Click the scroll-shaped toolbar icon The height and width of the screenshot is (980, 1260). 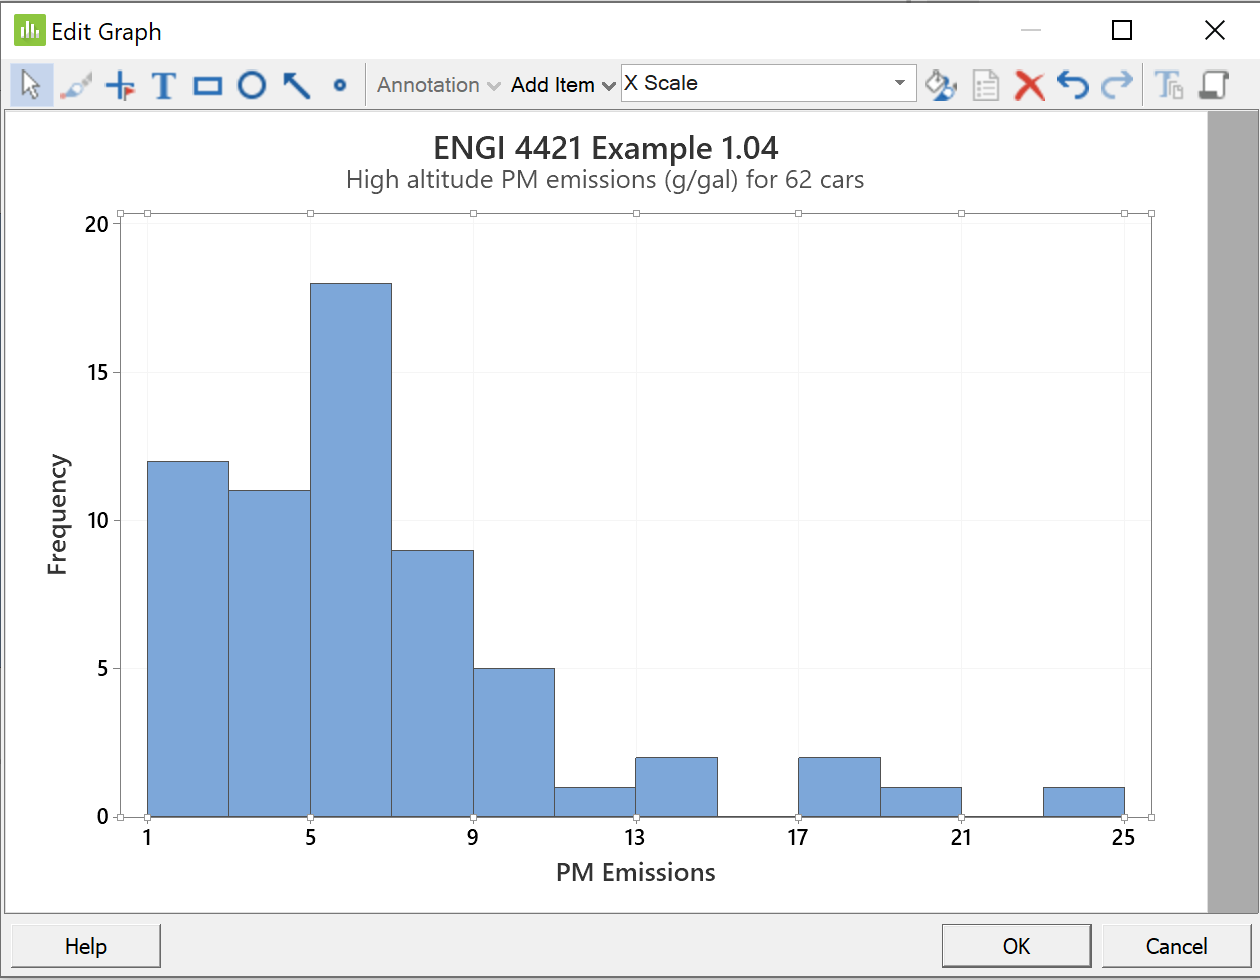(1214, 86)
